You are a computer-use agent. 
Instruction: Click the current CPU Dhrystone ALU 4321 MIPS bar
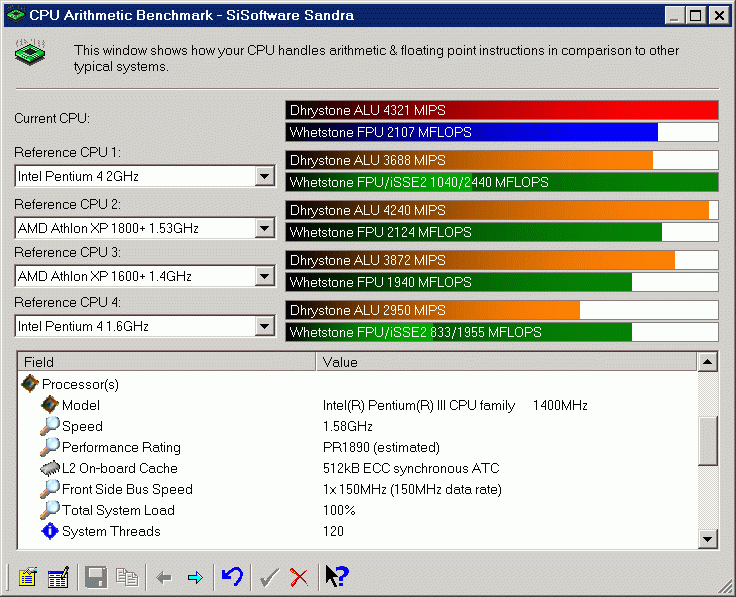[502, 110]
